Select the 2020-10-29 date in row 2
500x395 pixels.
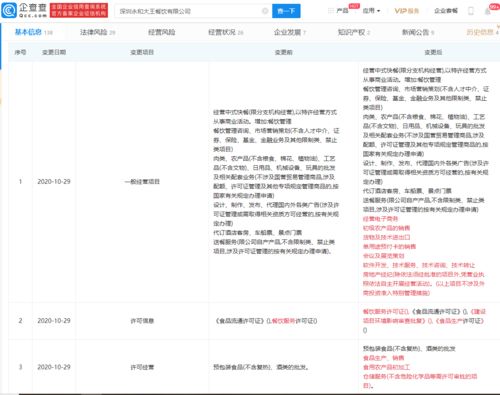pos(54,320)
